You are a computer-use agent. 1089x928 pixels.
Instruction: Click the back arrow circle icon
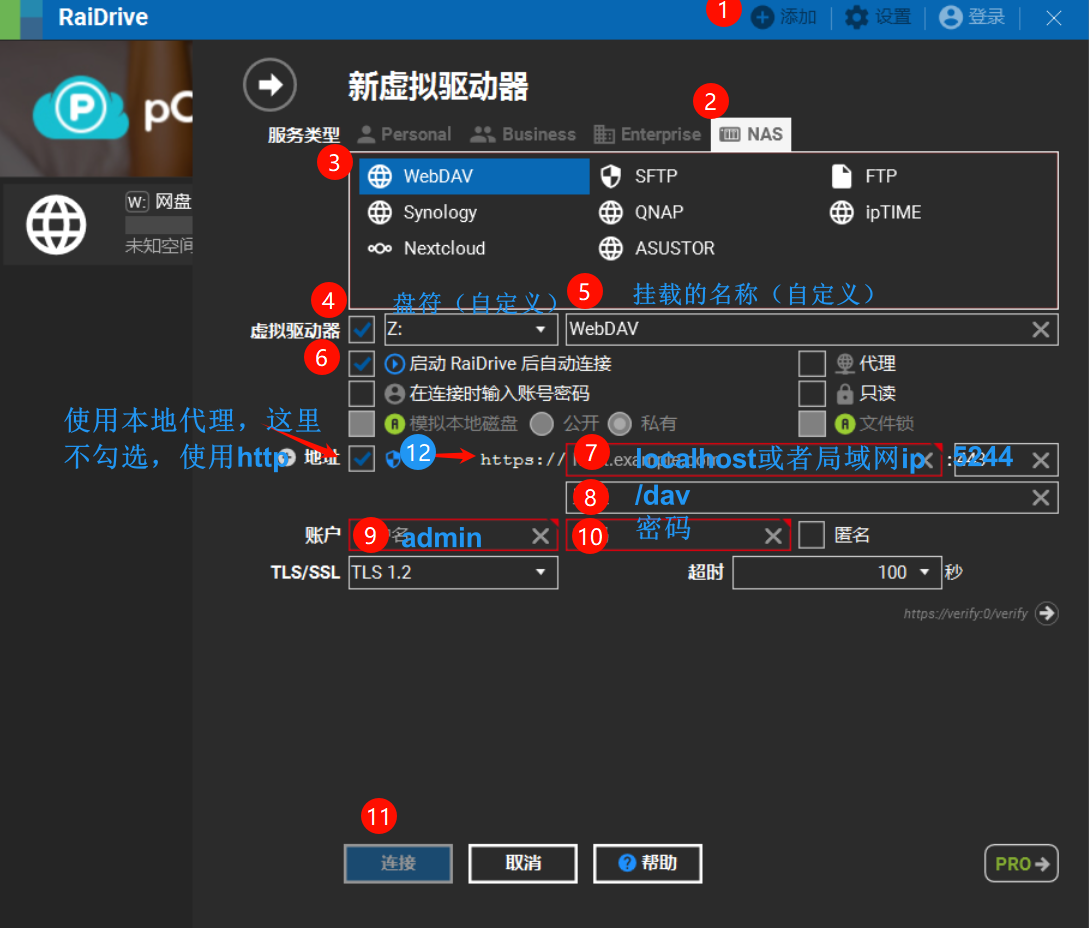click(x=268, y=84)
